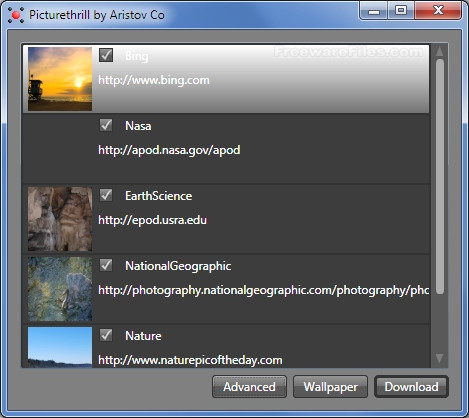
Task: Select the Bing label text
Action: [137, 56]
